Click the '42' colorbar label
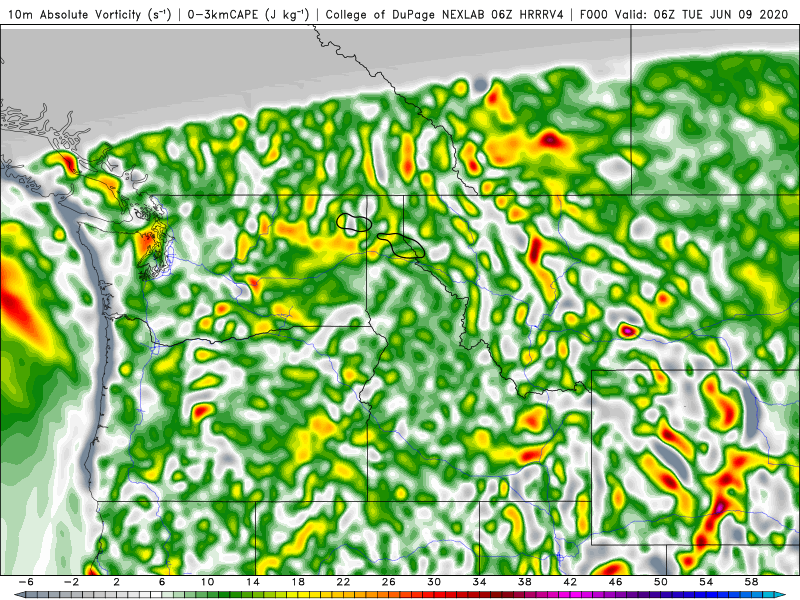This screenshot has height=600, width=800. (570, 582)
